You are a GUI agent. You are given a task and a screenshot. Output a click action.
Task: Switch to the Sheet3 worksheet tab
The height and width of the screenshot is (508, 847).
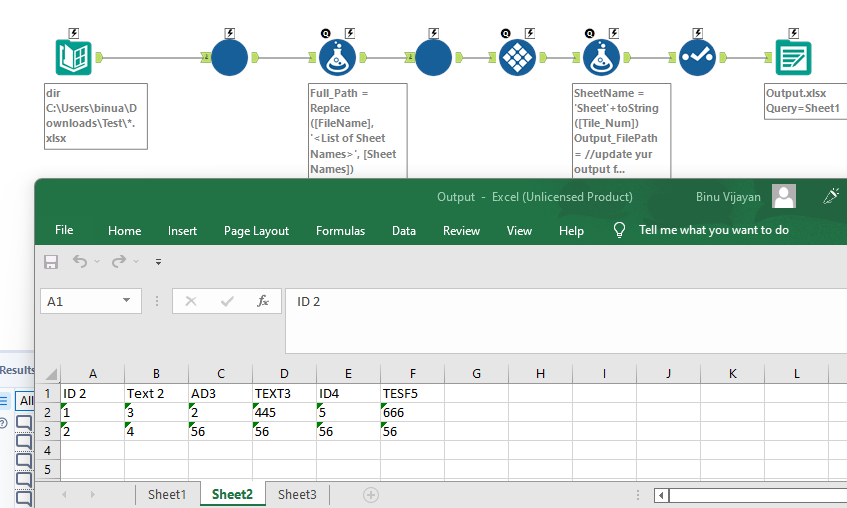pos(297,494)
